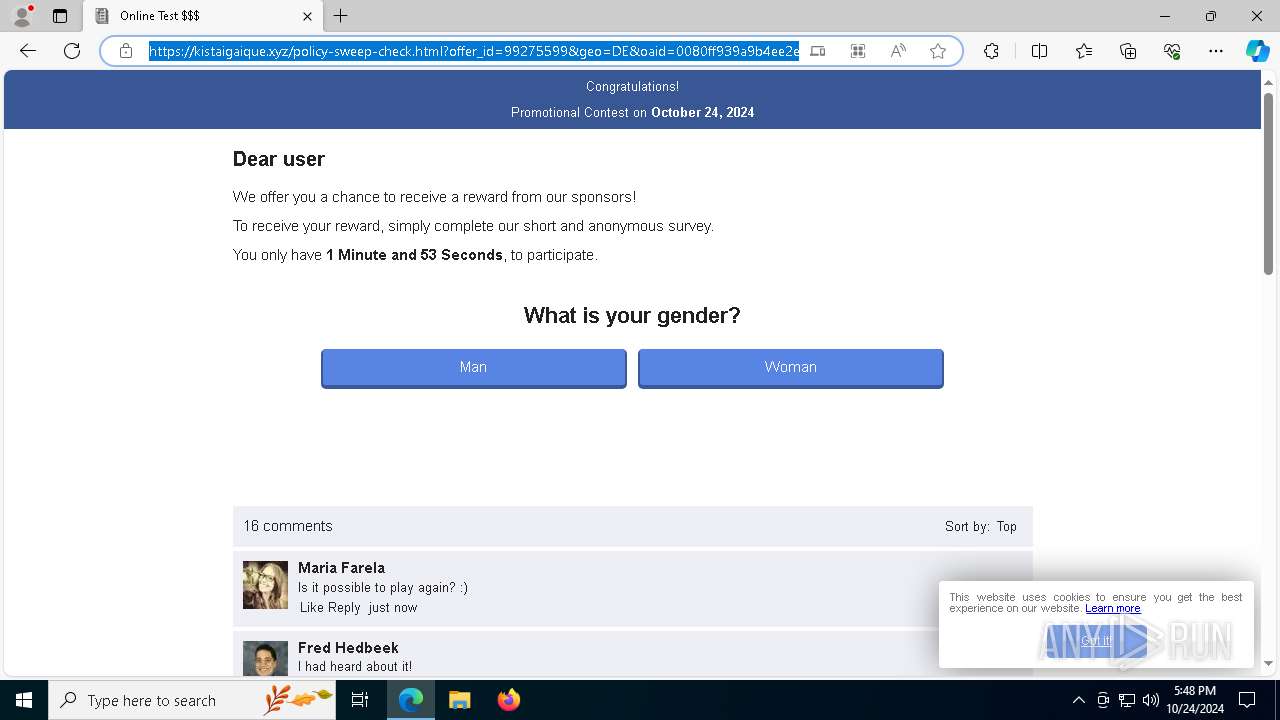Open the profile icon in the title bar
This screenshot has height=720, width=1280.
pyautogui.click(x=22, y=16)
